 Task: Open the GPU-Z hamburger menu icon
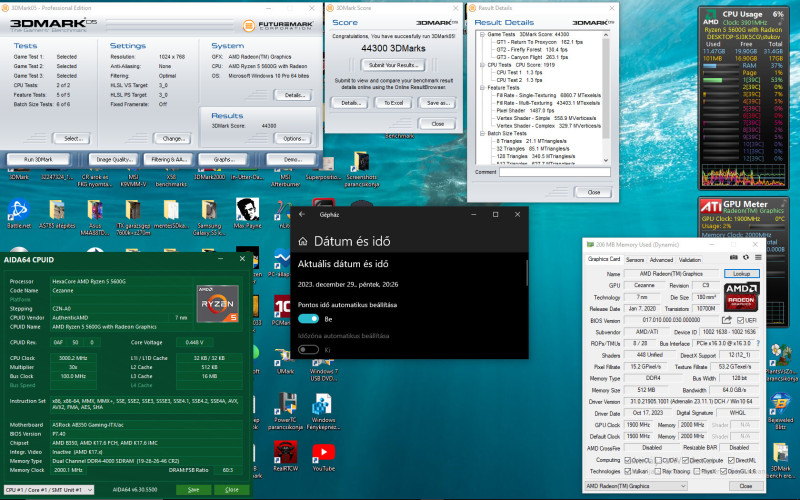click(x=758, y=258)
